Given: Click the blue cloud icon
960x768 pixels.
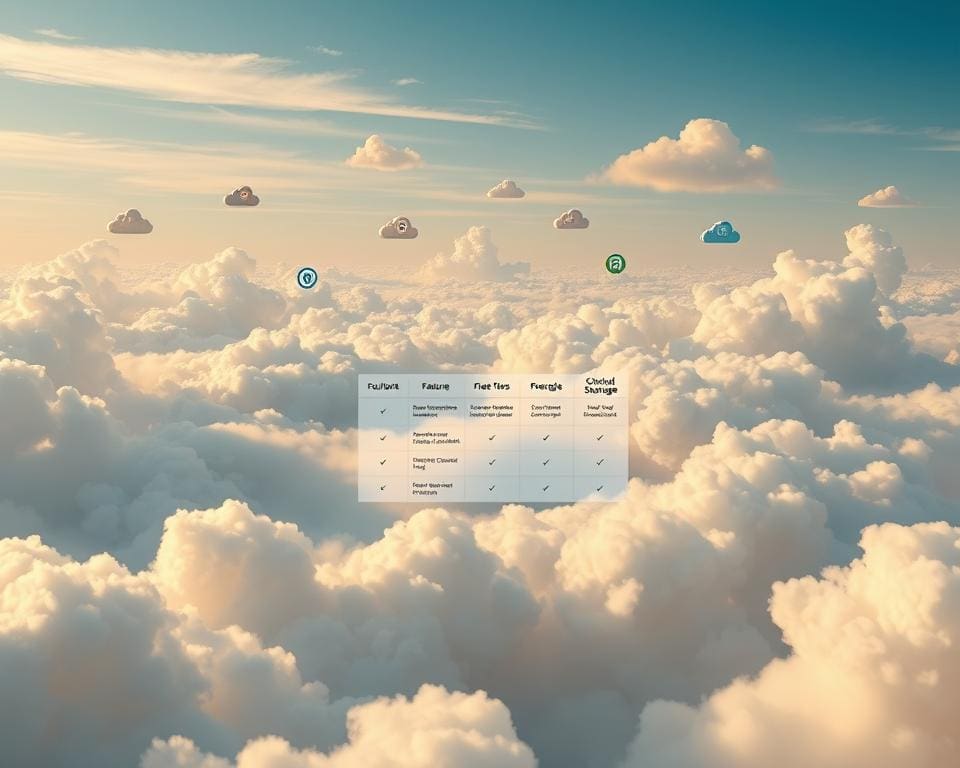Looking at the screenshot, I should (x=720, y=233).
